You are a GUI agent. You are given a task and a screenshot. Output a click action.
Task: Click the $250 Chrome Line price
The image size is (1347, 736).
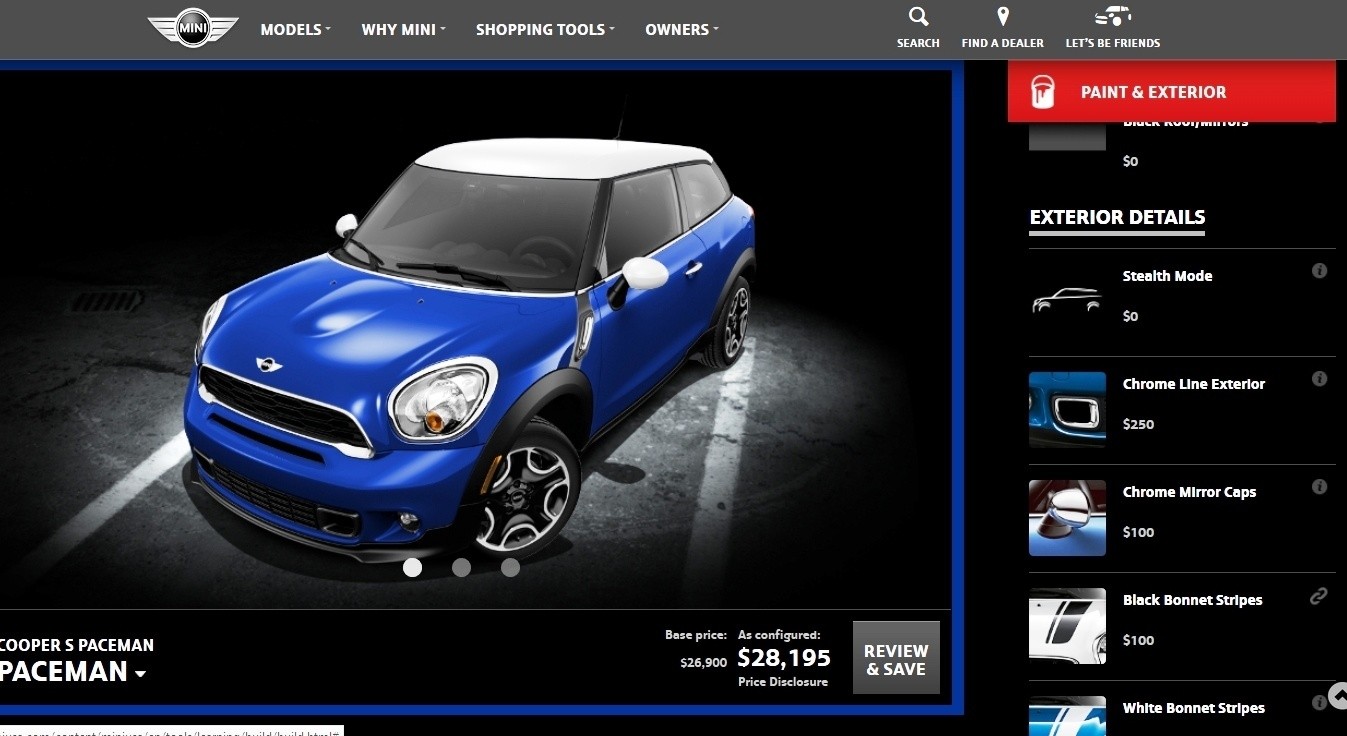(x=1138, y=424)
